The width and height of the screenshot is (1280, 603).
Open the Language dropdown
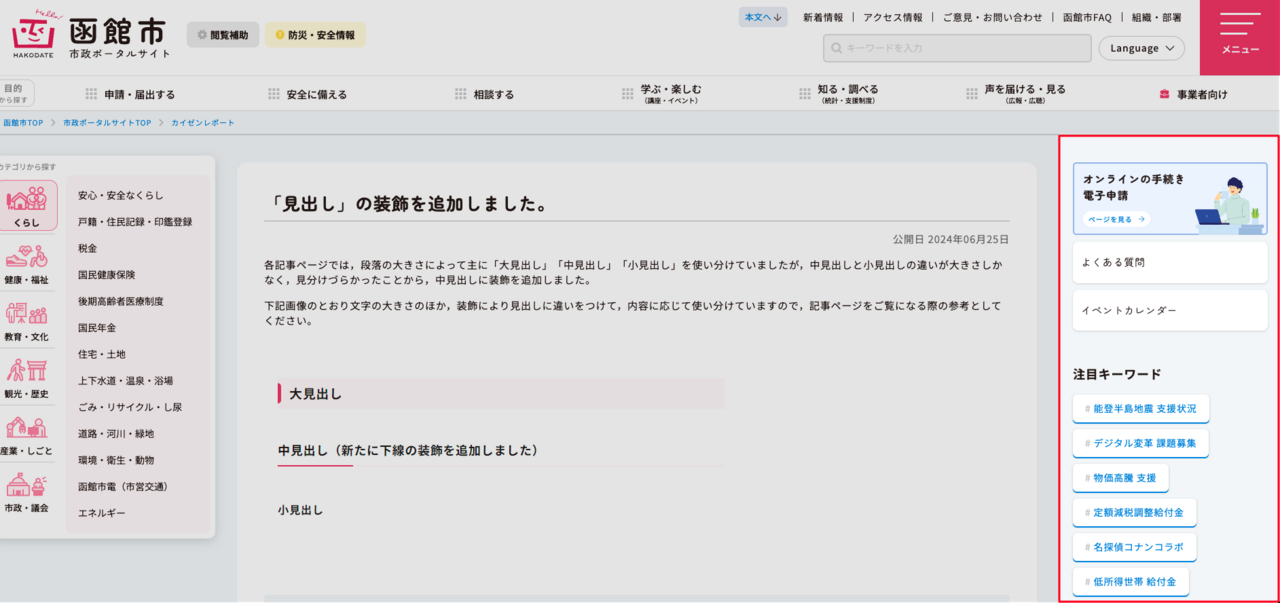pyautogui.click(x=1141, y=48)
